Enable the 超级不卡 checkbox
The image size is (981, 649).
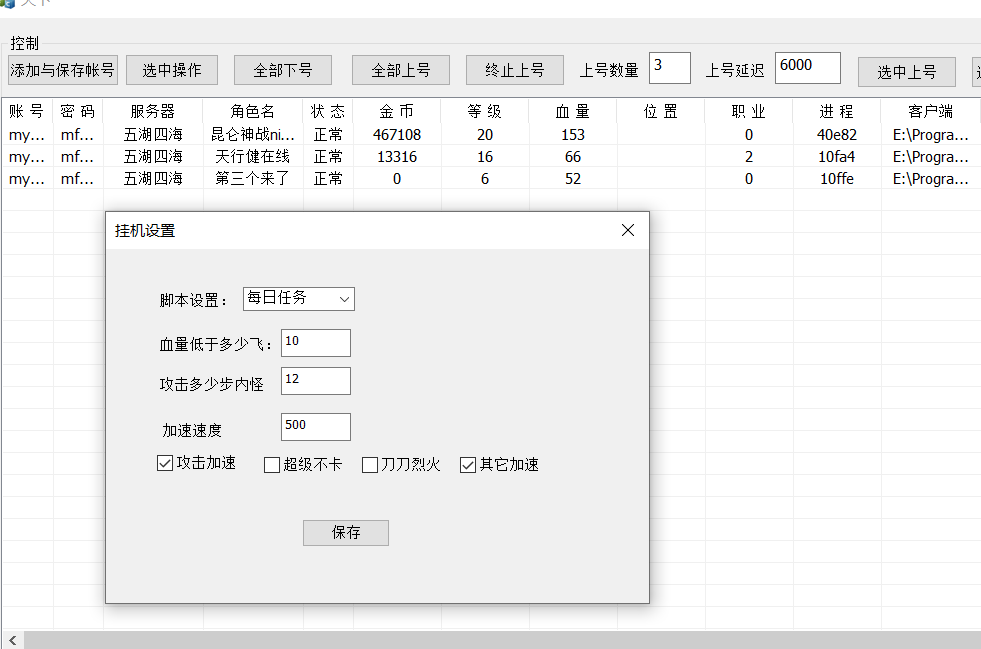click(x=271, y=463)
